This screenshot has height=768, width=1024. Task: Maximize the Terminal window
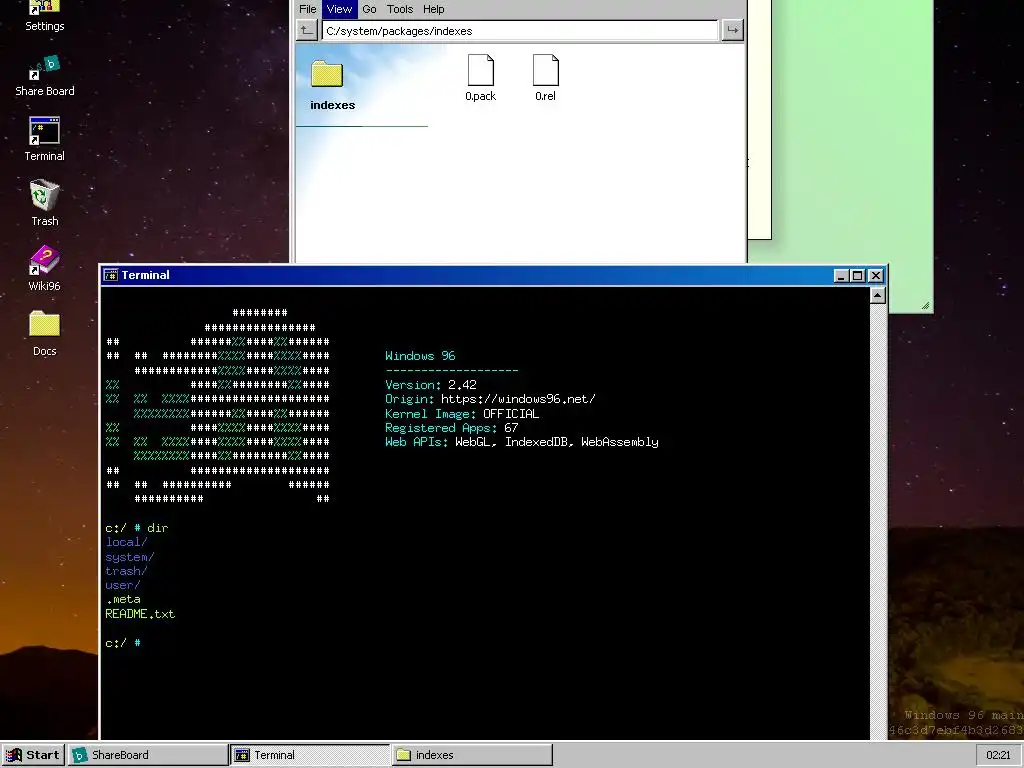pos(858,276)
